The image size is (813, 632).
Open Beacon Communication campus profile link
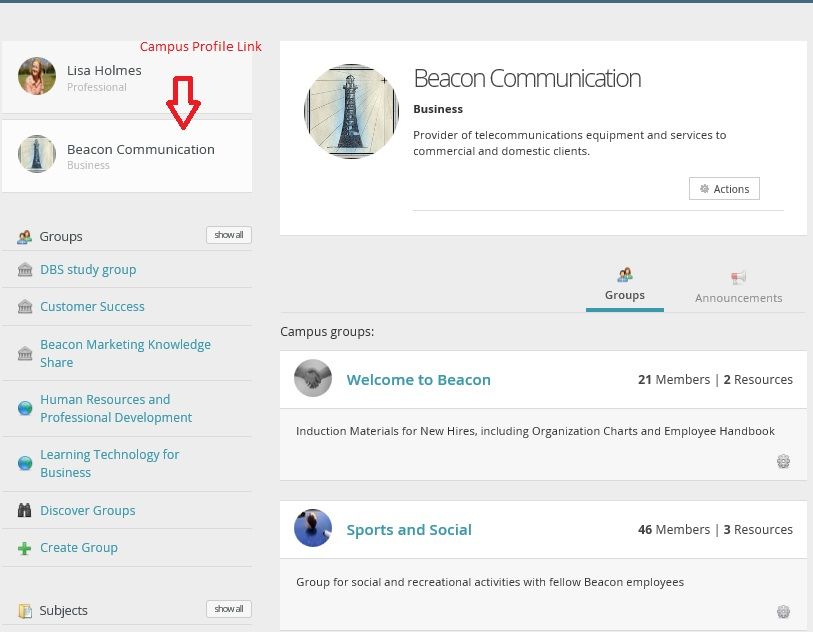141,149
